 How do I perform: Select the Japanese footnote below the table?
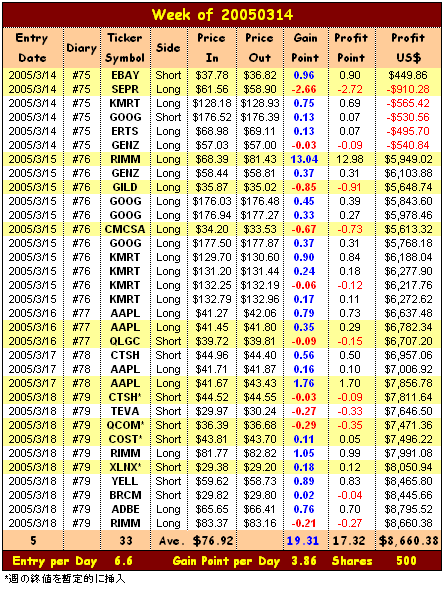click(65, 579)
